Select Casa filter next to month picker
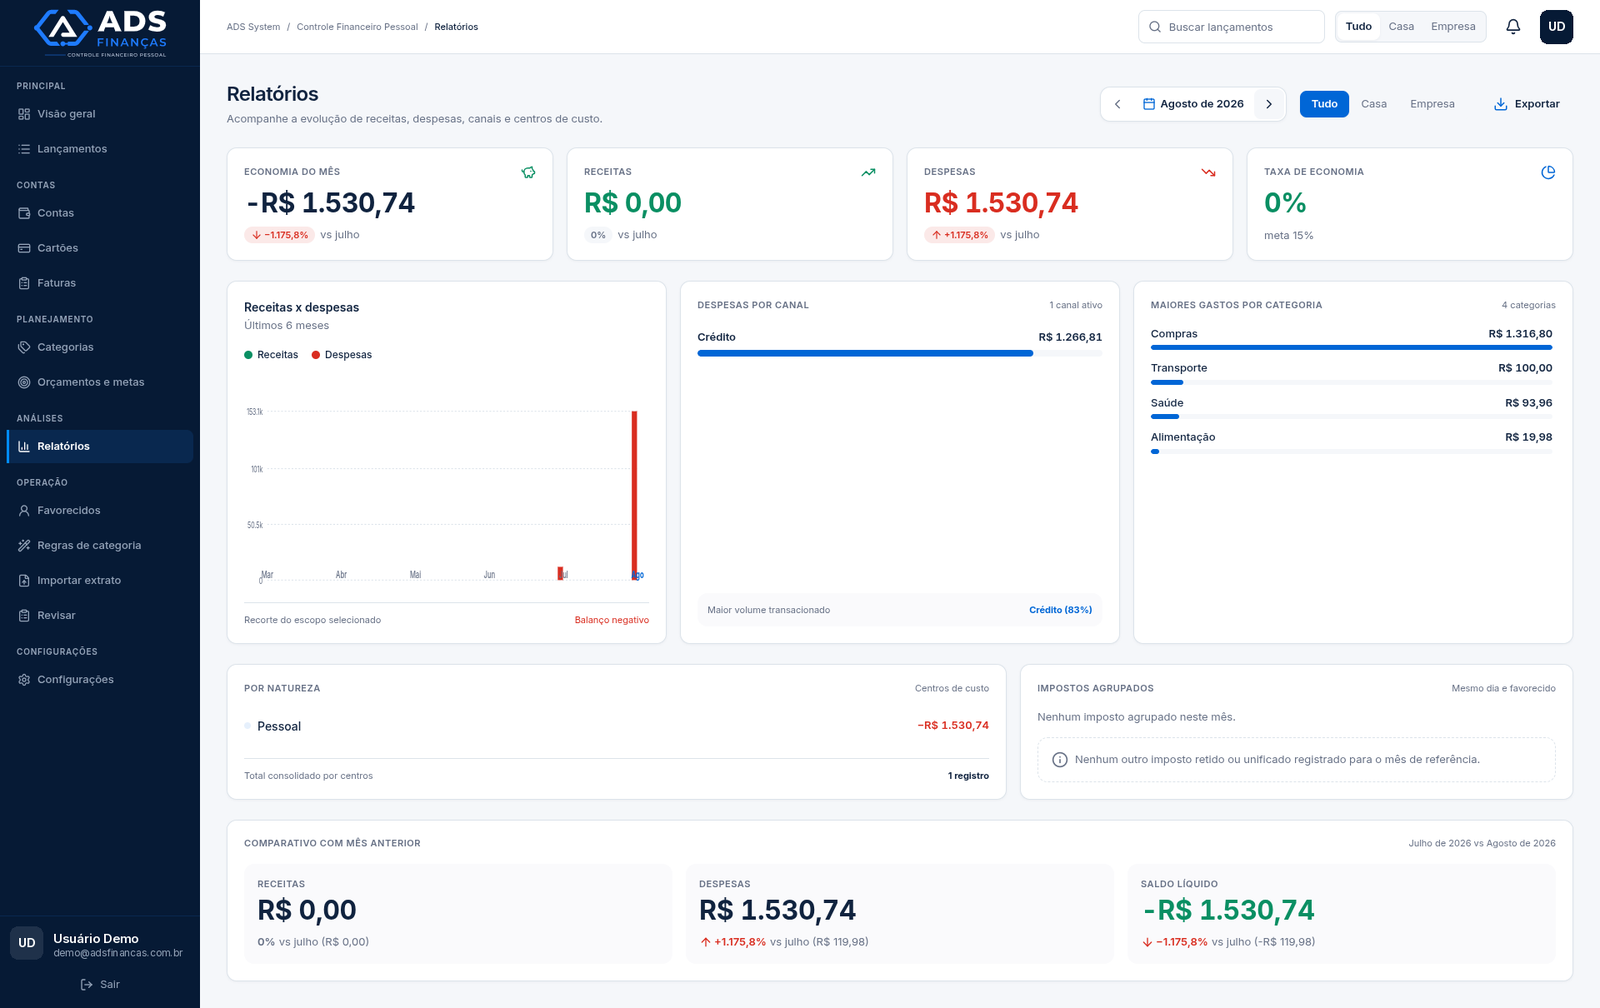The height and width of the screenshot is (1008, 1600). point(1374,104)
